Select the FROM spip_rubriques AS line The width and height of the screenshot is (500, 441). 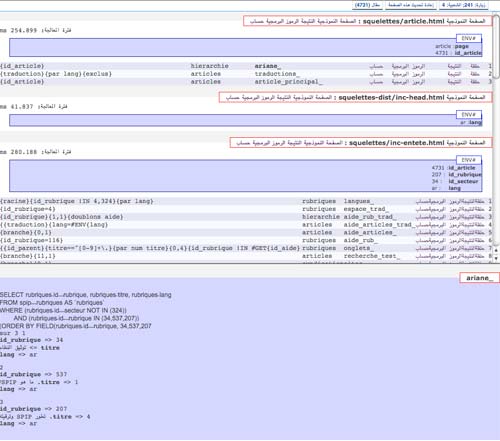(x=52, y=303)
